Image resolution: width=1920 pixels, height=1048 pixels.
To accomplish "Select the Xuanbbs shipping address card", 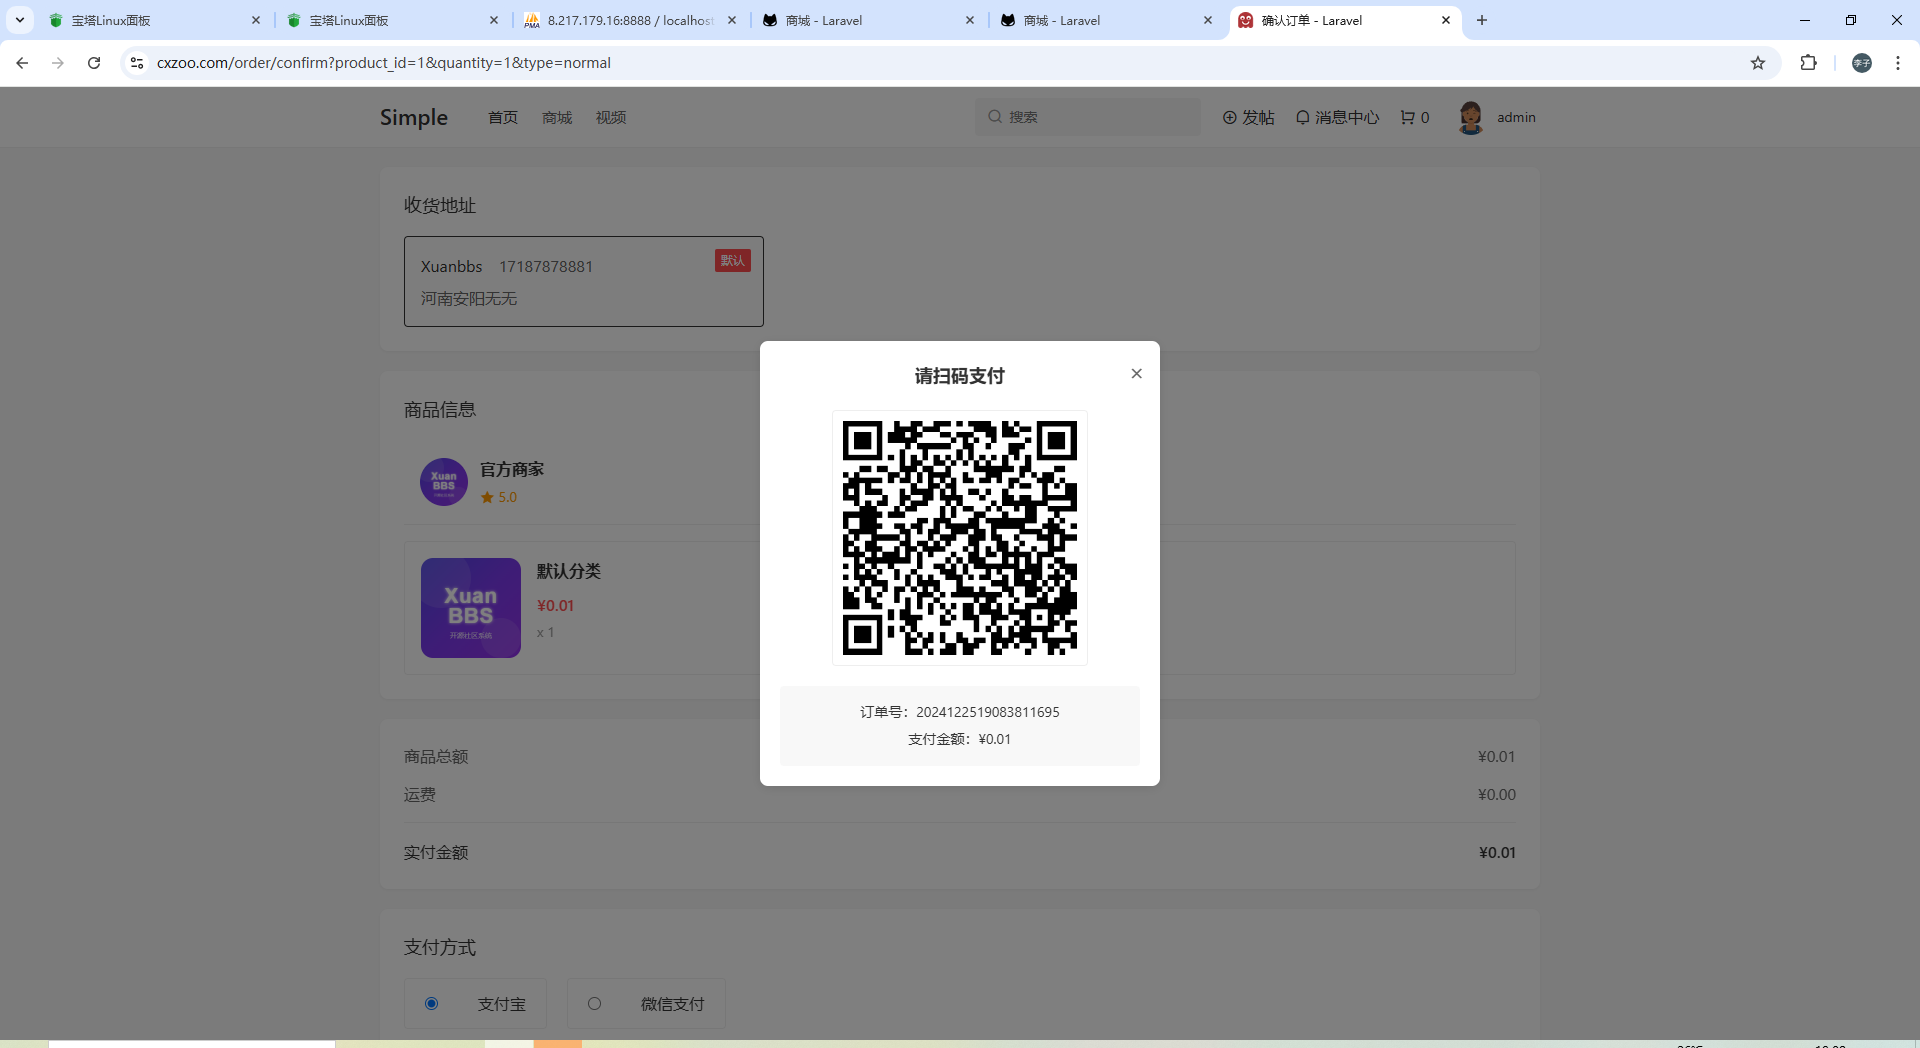I will point(584,281).
